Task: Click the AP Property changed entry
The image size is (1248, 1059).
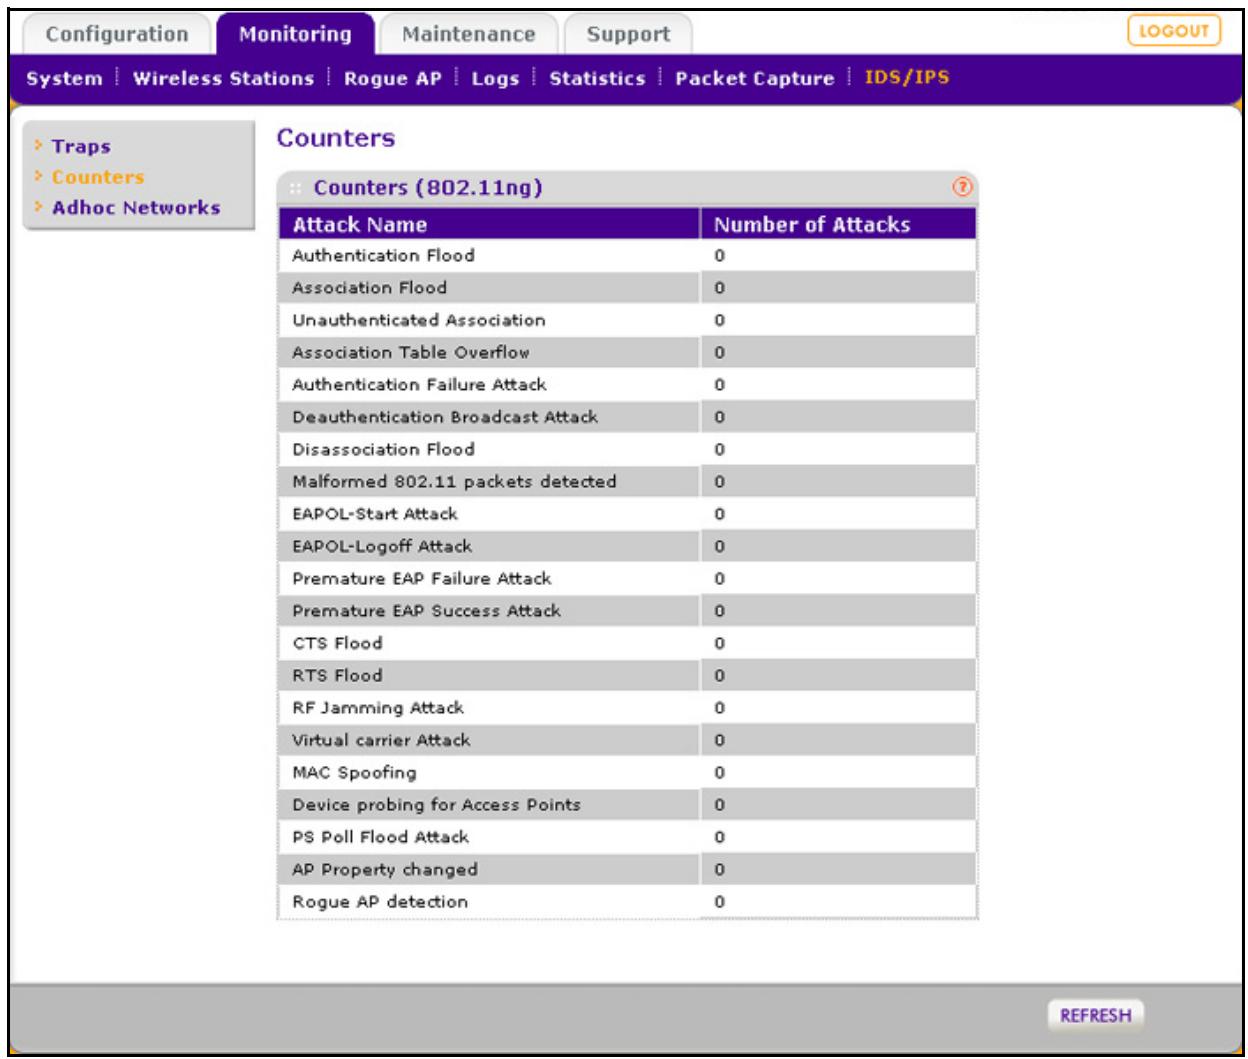Action: click(385, 869)
